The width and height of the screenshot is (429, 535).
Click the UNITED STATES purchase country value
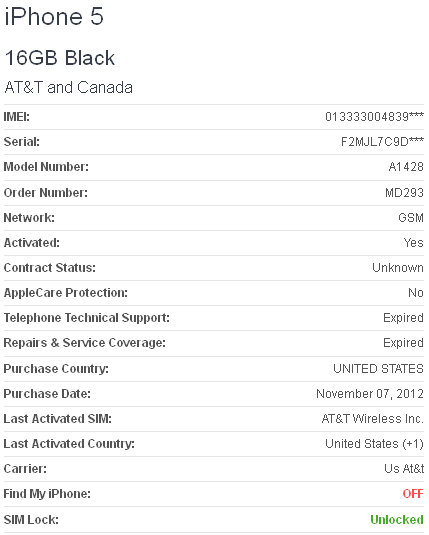(x=378, y=369)
